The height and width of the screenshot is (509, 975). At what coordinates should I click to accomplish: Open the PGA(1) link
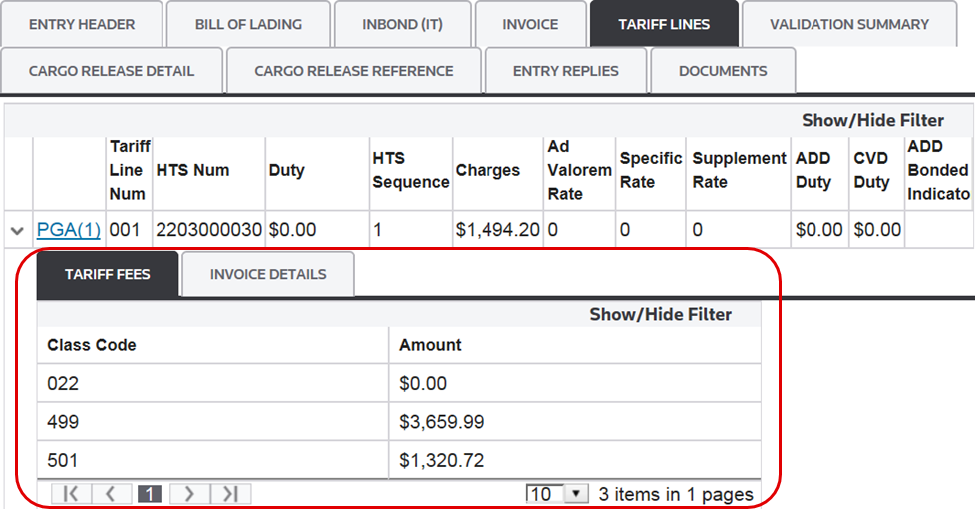pyautogui.click(x=69, y=230)
